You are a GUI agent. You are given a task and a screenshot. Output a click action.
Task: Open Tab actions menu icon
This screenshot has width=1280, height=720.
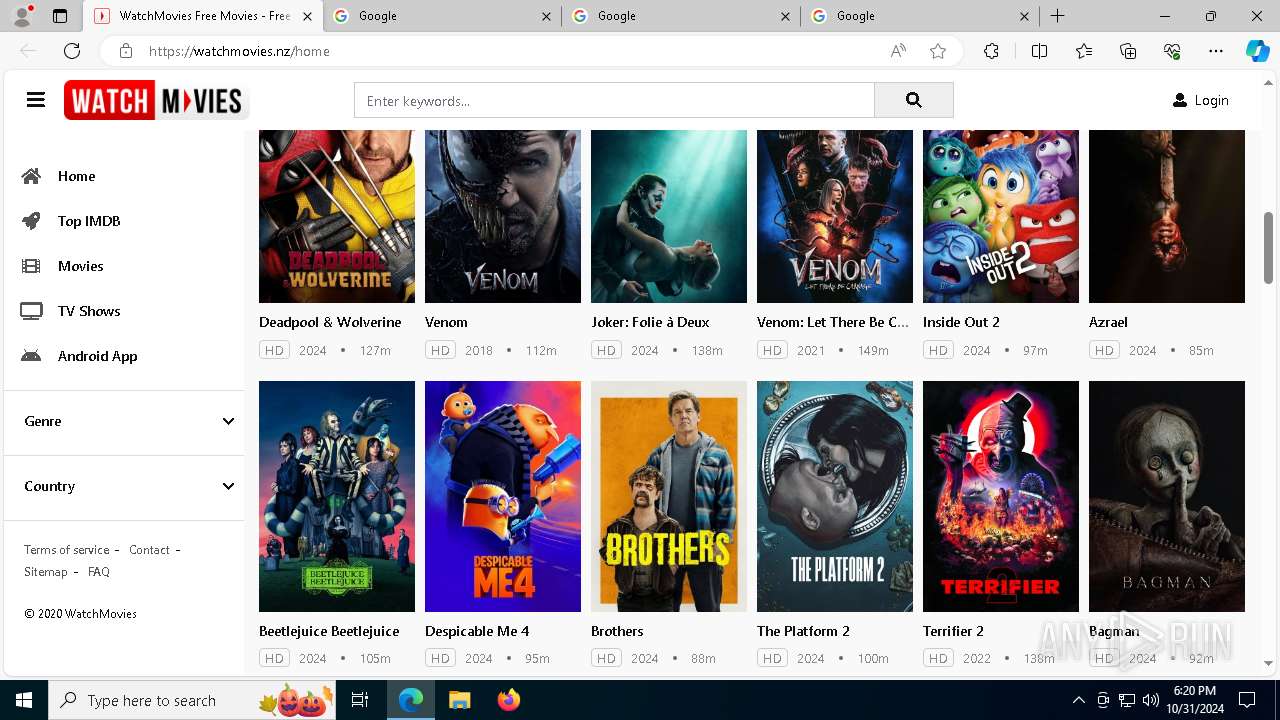pos(60,16)
